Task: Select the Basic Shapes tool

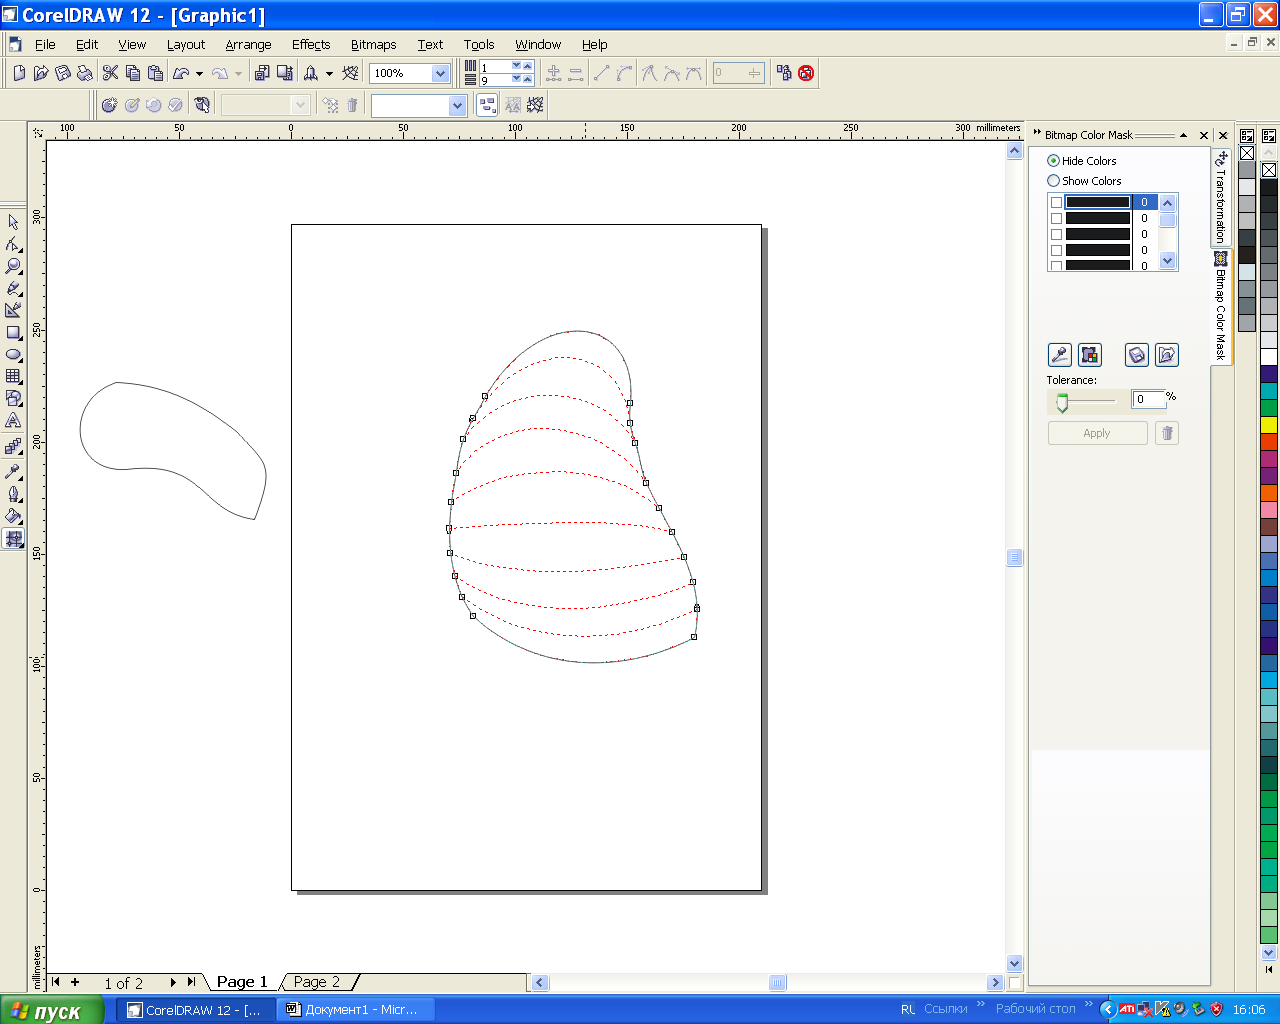Action: [13, 398]
